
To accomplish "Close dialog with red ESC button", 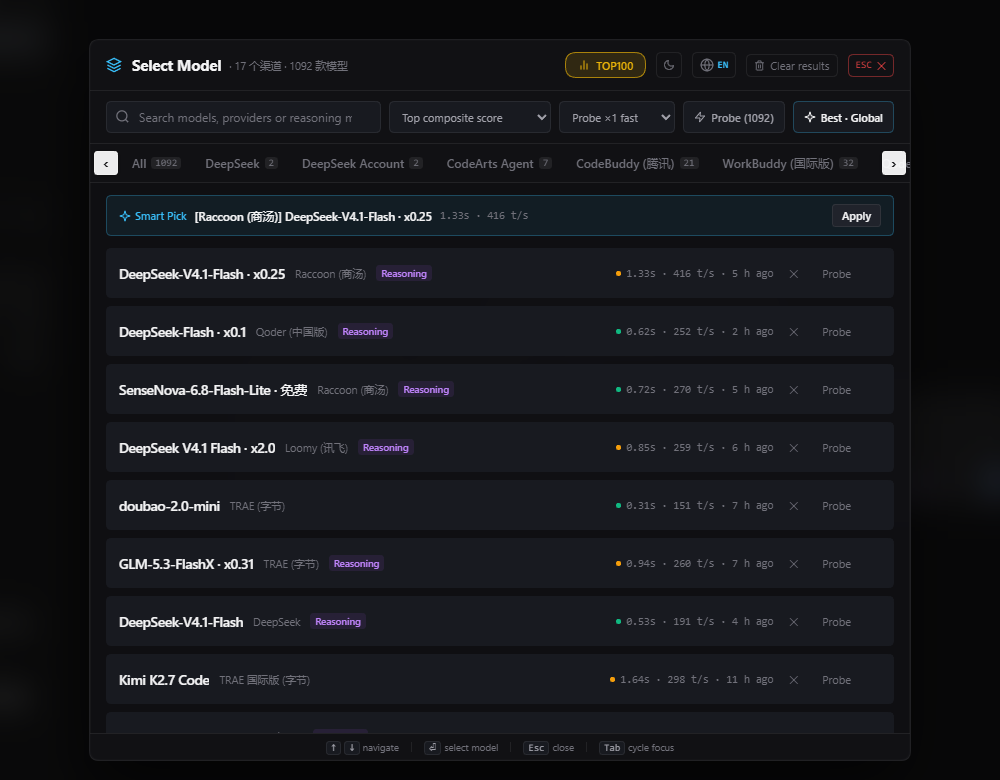I will (x=871, y=66).
